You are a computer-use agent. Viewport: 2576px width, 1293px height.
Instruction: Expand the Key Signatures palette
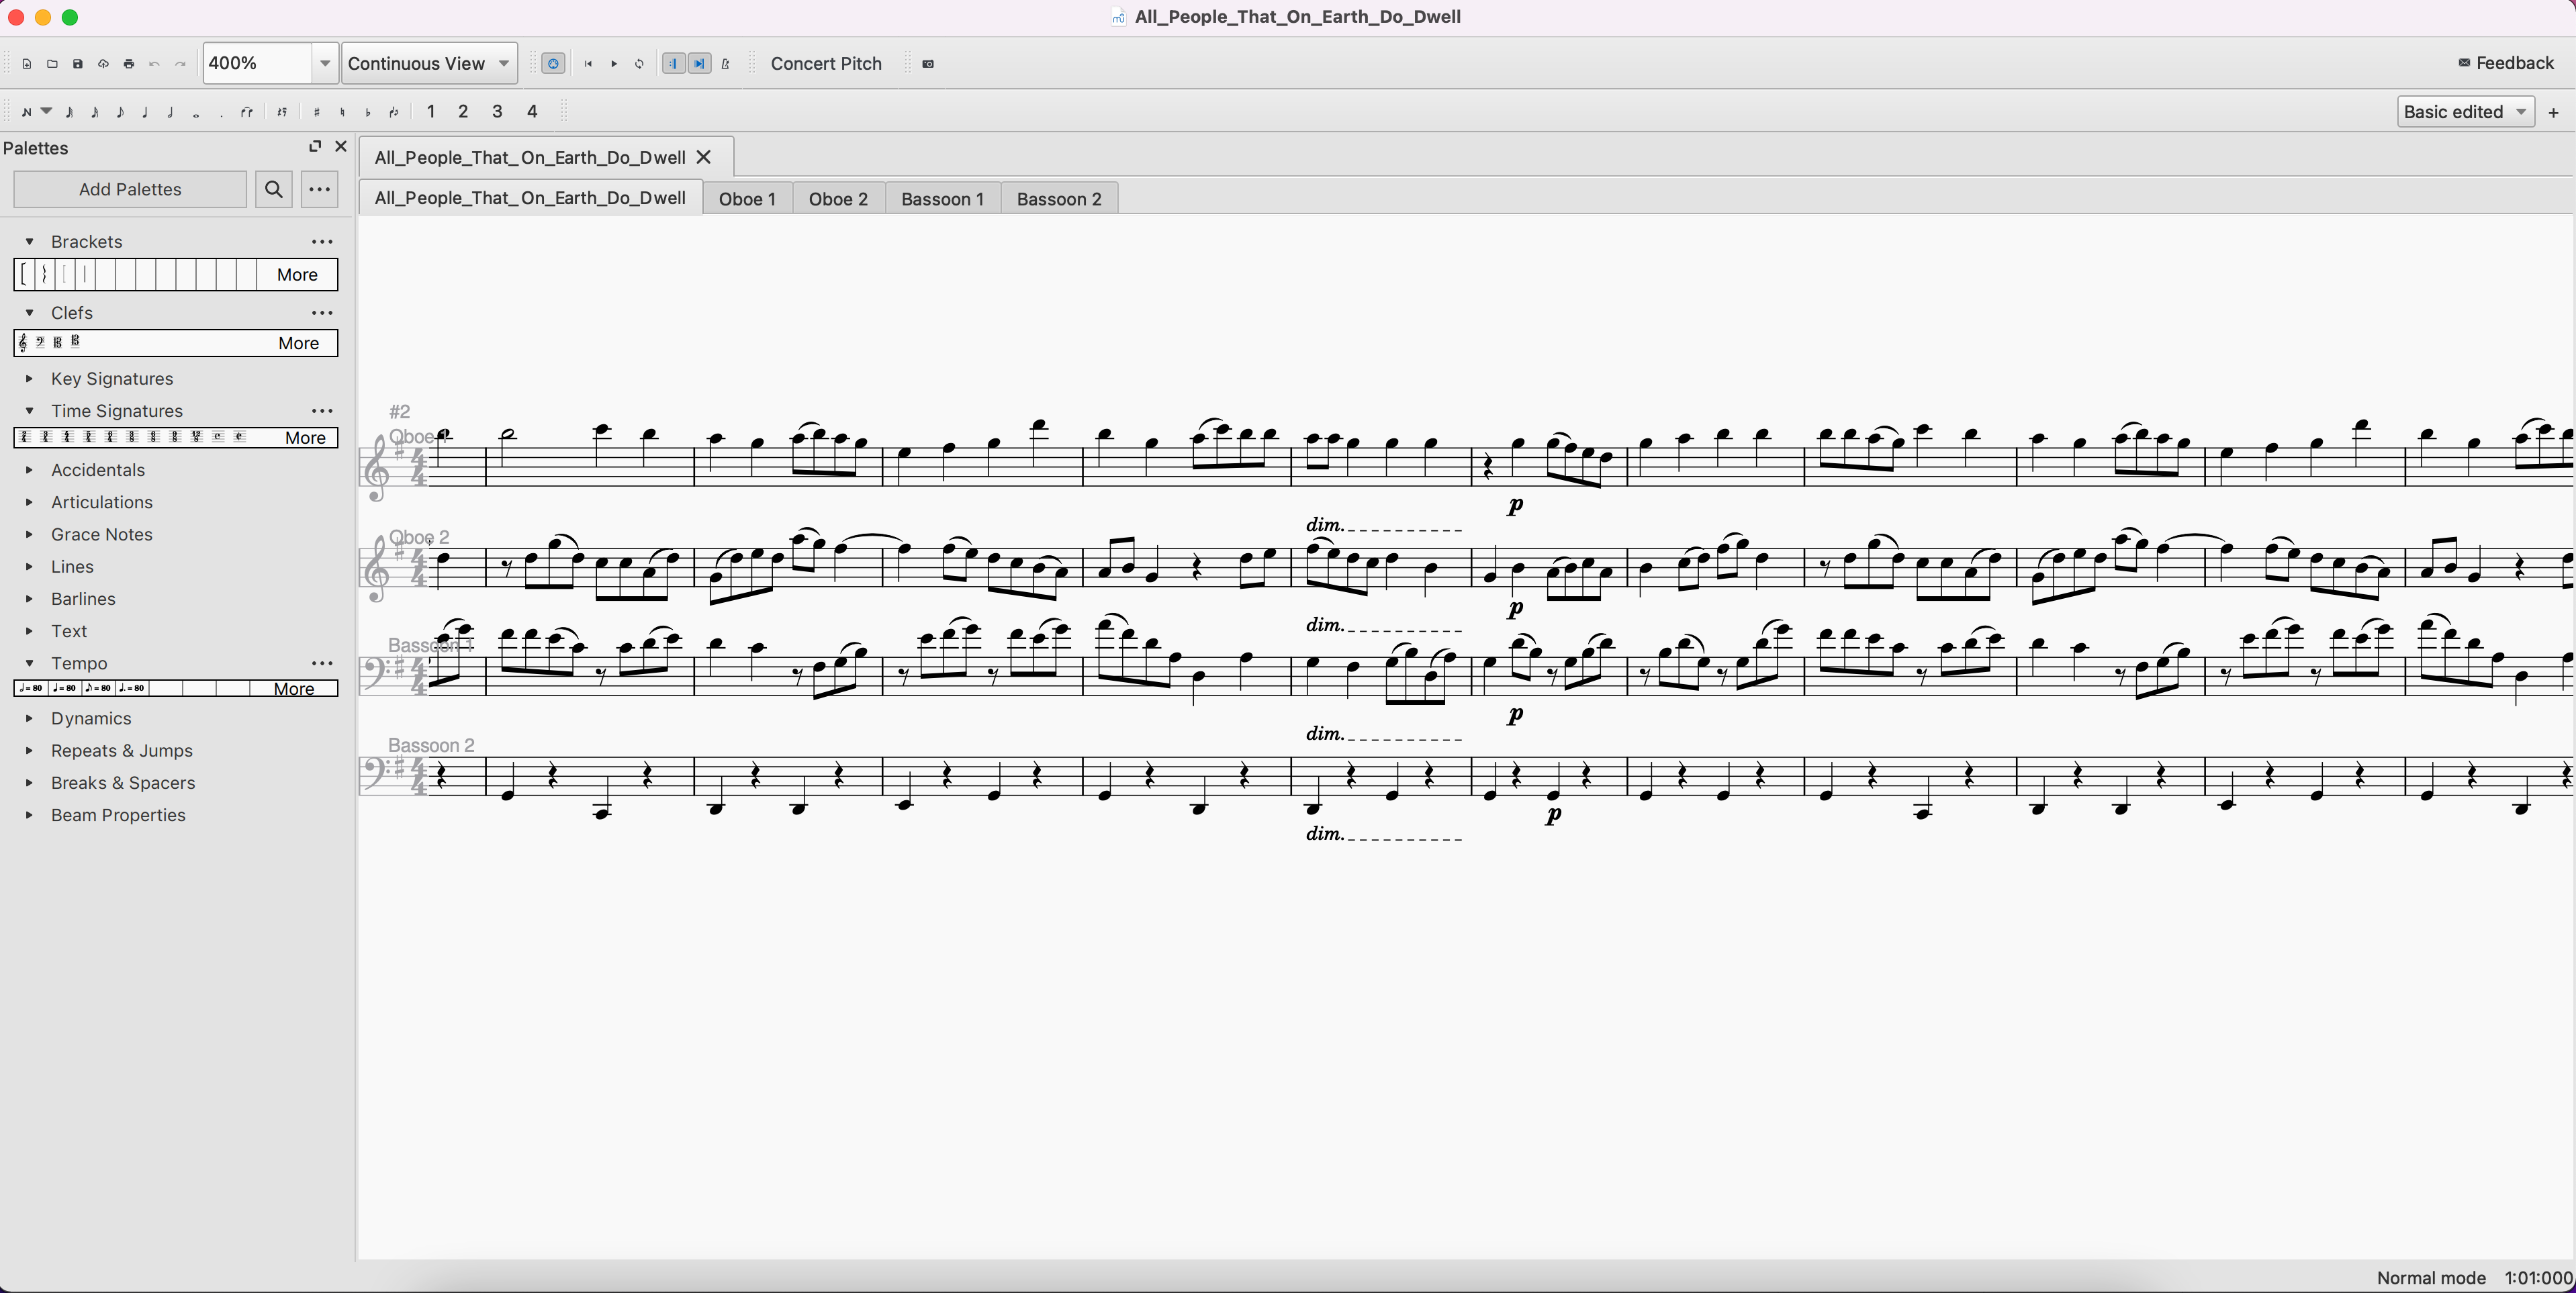(112, 378)
